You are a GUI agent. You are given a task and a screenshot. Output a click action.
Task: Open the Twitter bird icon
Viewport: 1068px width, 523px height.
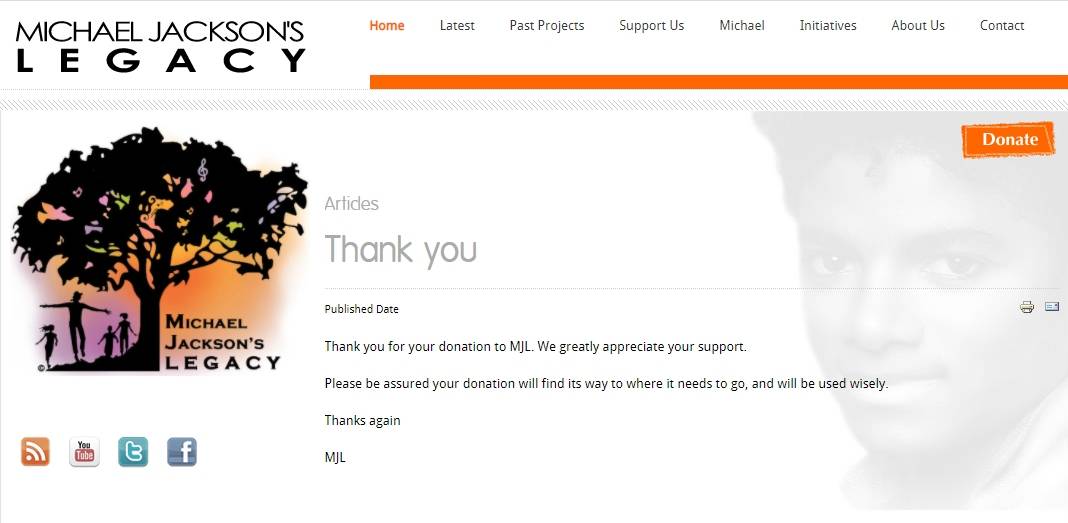pyautogui.click(x=133, y=451)
